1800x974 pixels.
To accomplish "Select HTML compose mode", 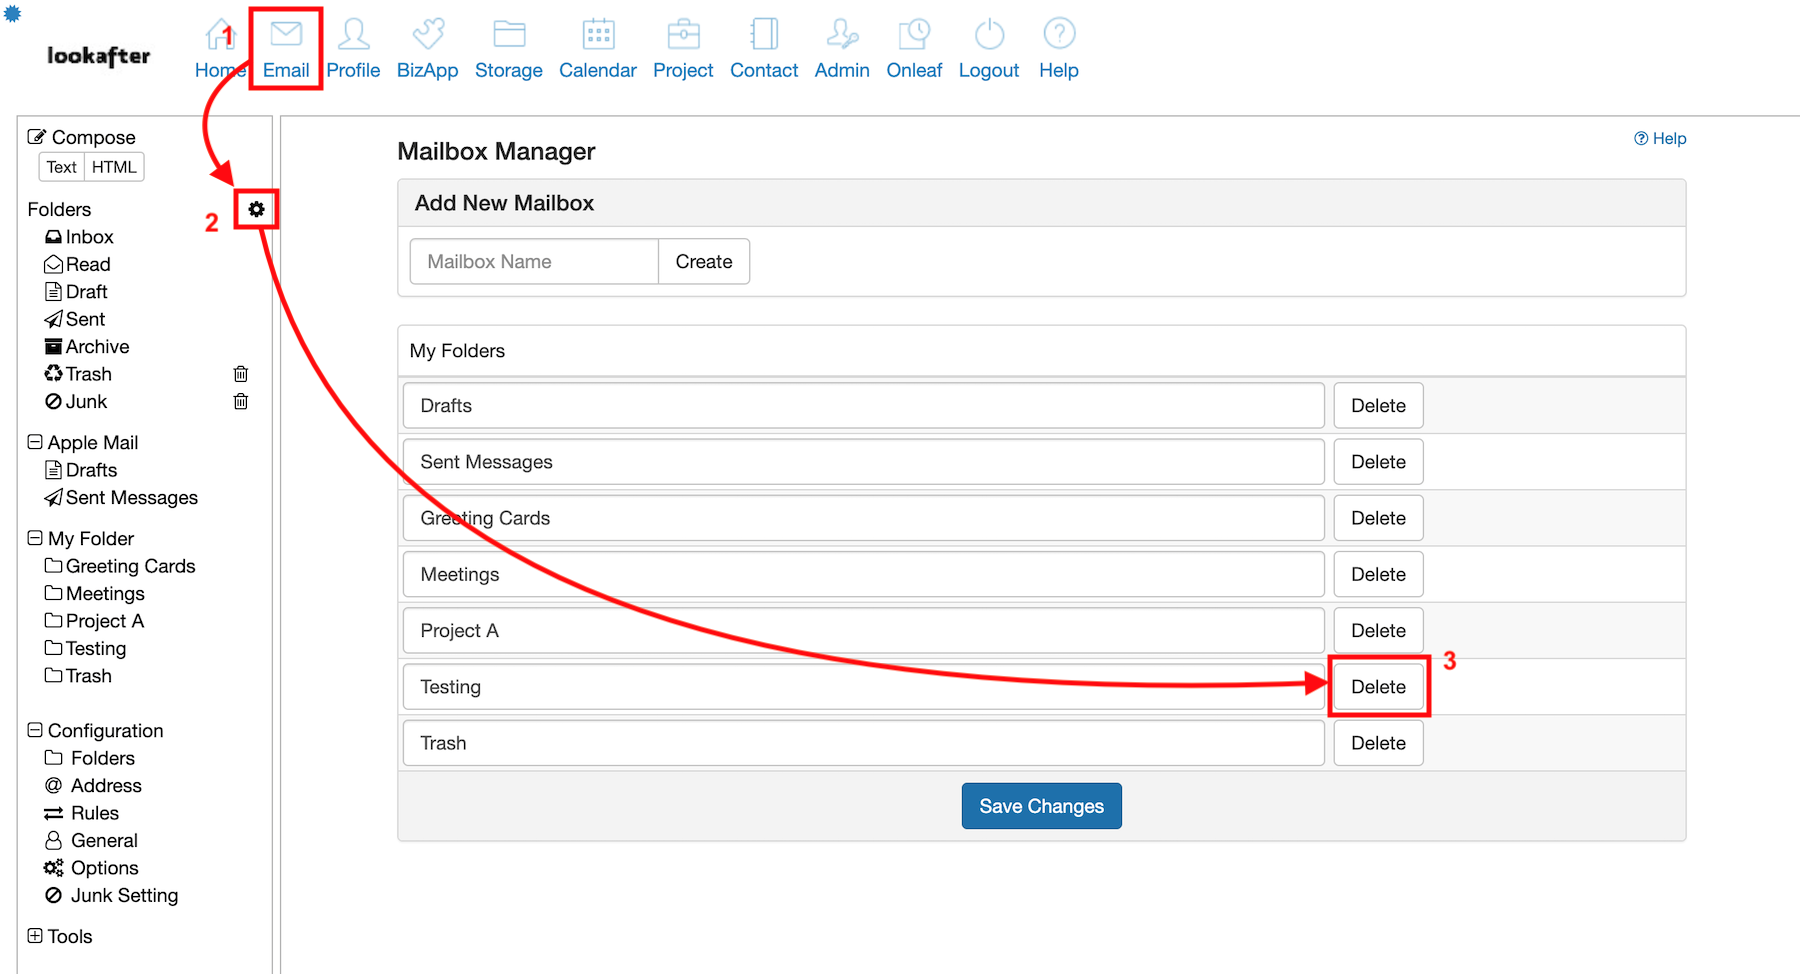I will (114, 167).
